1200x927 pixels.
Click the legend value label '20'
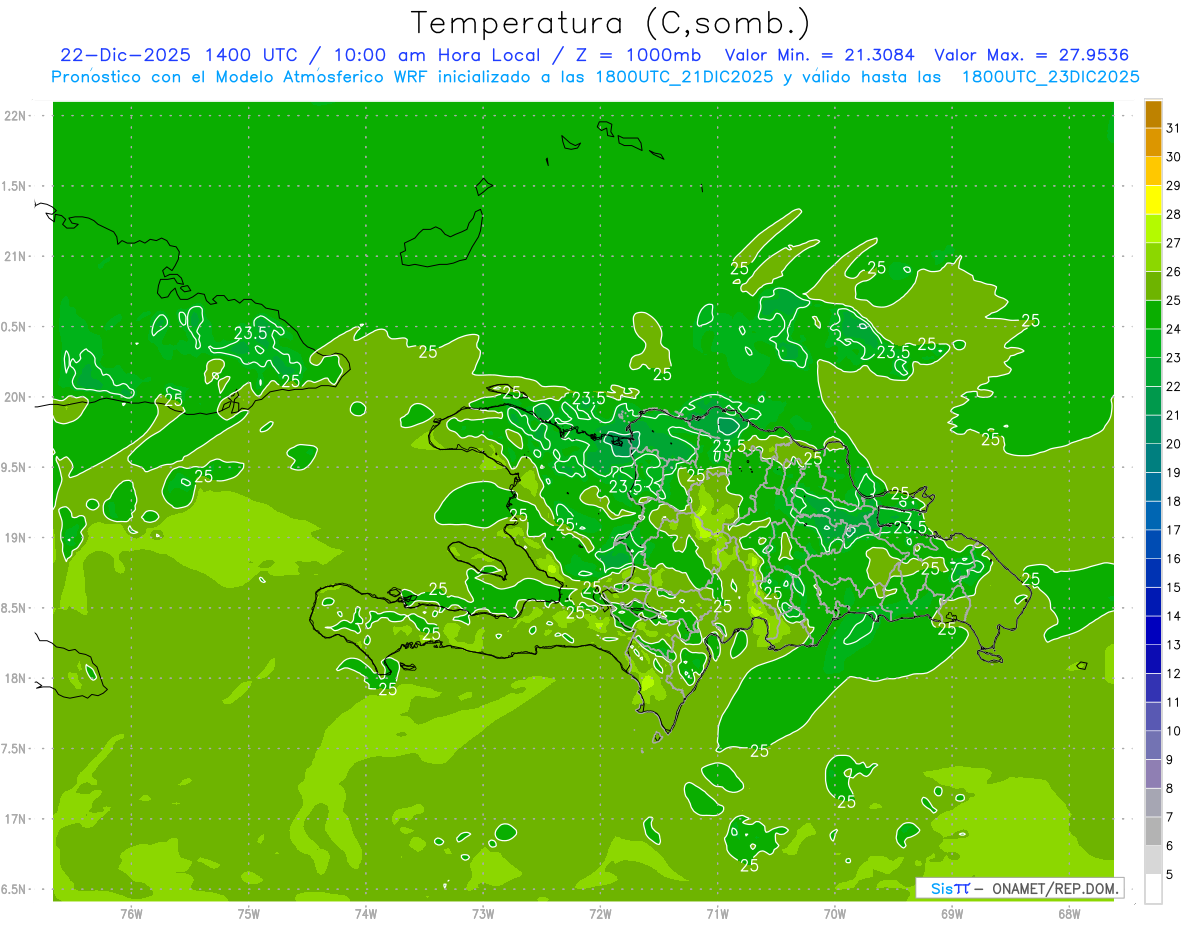pos(1174,444)
